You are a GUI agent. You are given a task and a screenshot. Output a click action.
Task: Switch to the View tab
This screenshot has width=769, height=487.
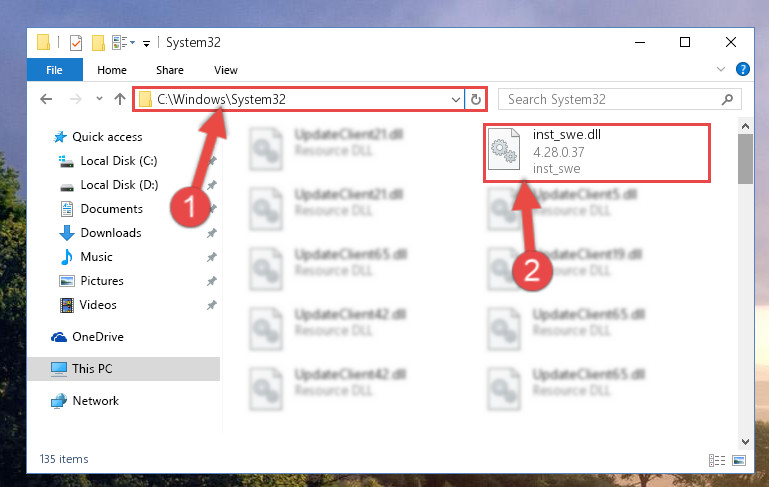pyautogui.click(x=226, y=70)
